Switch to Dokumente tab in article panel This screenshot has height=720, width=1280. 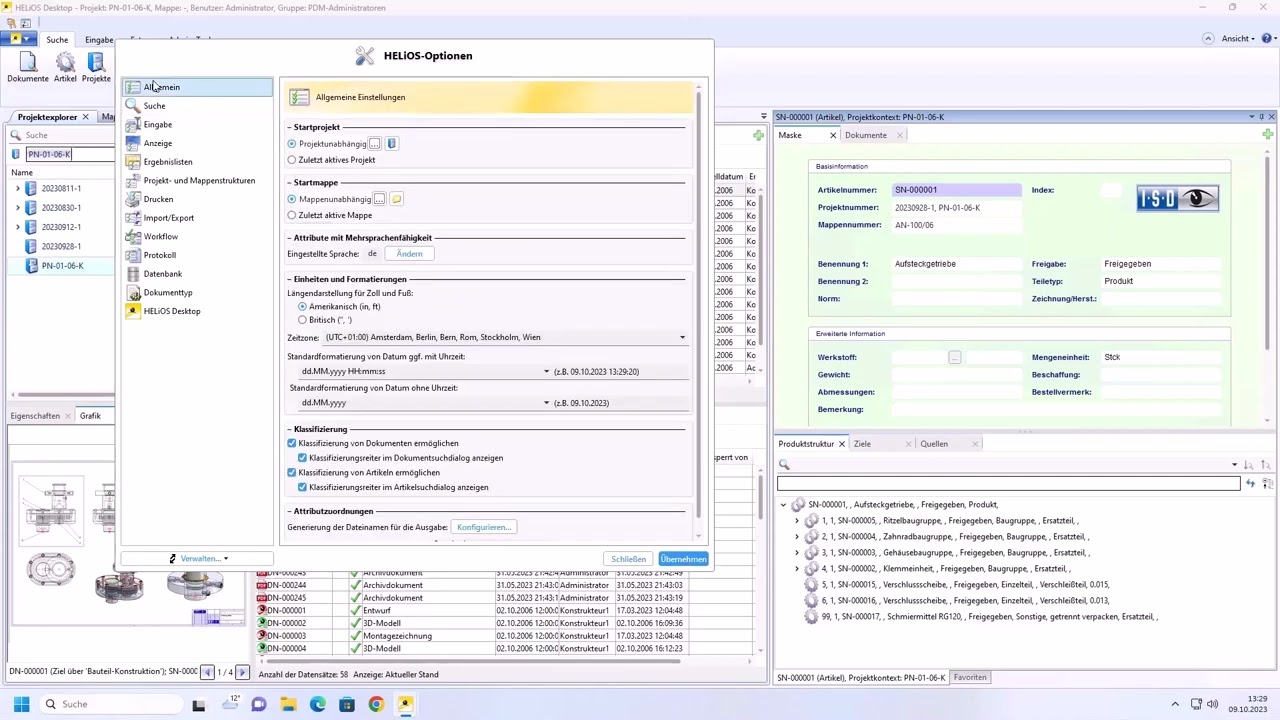point(865,135)
